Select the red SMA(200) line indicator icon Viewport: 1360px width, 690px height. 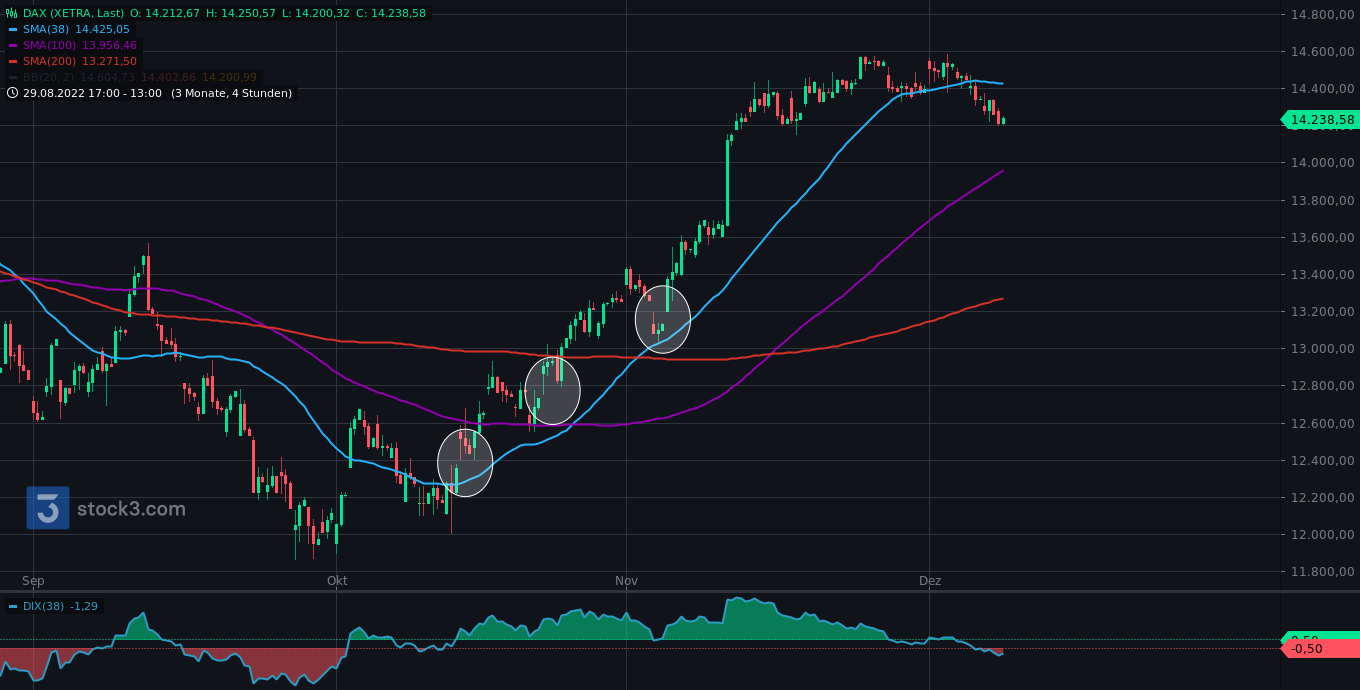click(13, 61)
